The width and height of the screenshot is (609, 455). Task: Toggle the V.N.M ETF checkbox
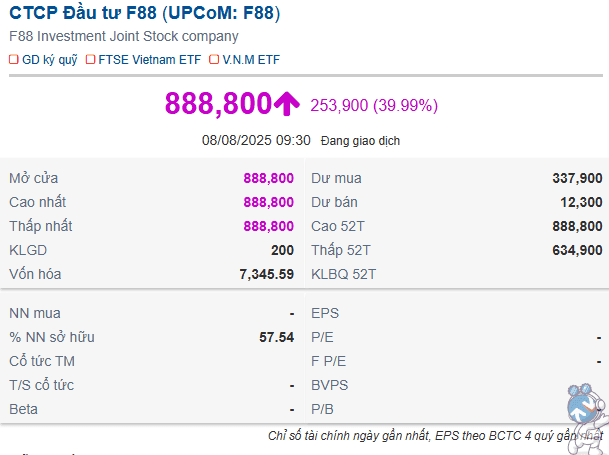(215, 59)
